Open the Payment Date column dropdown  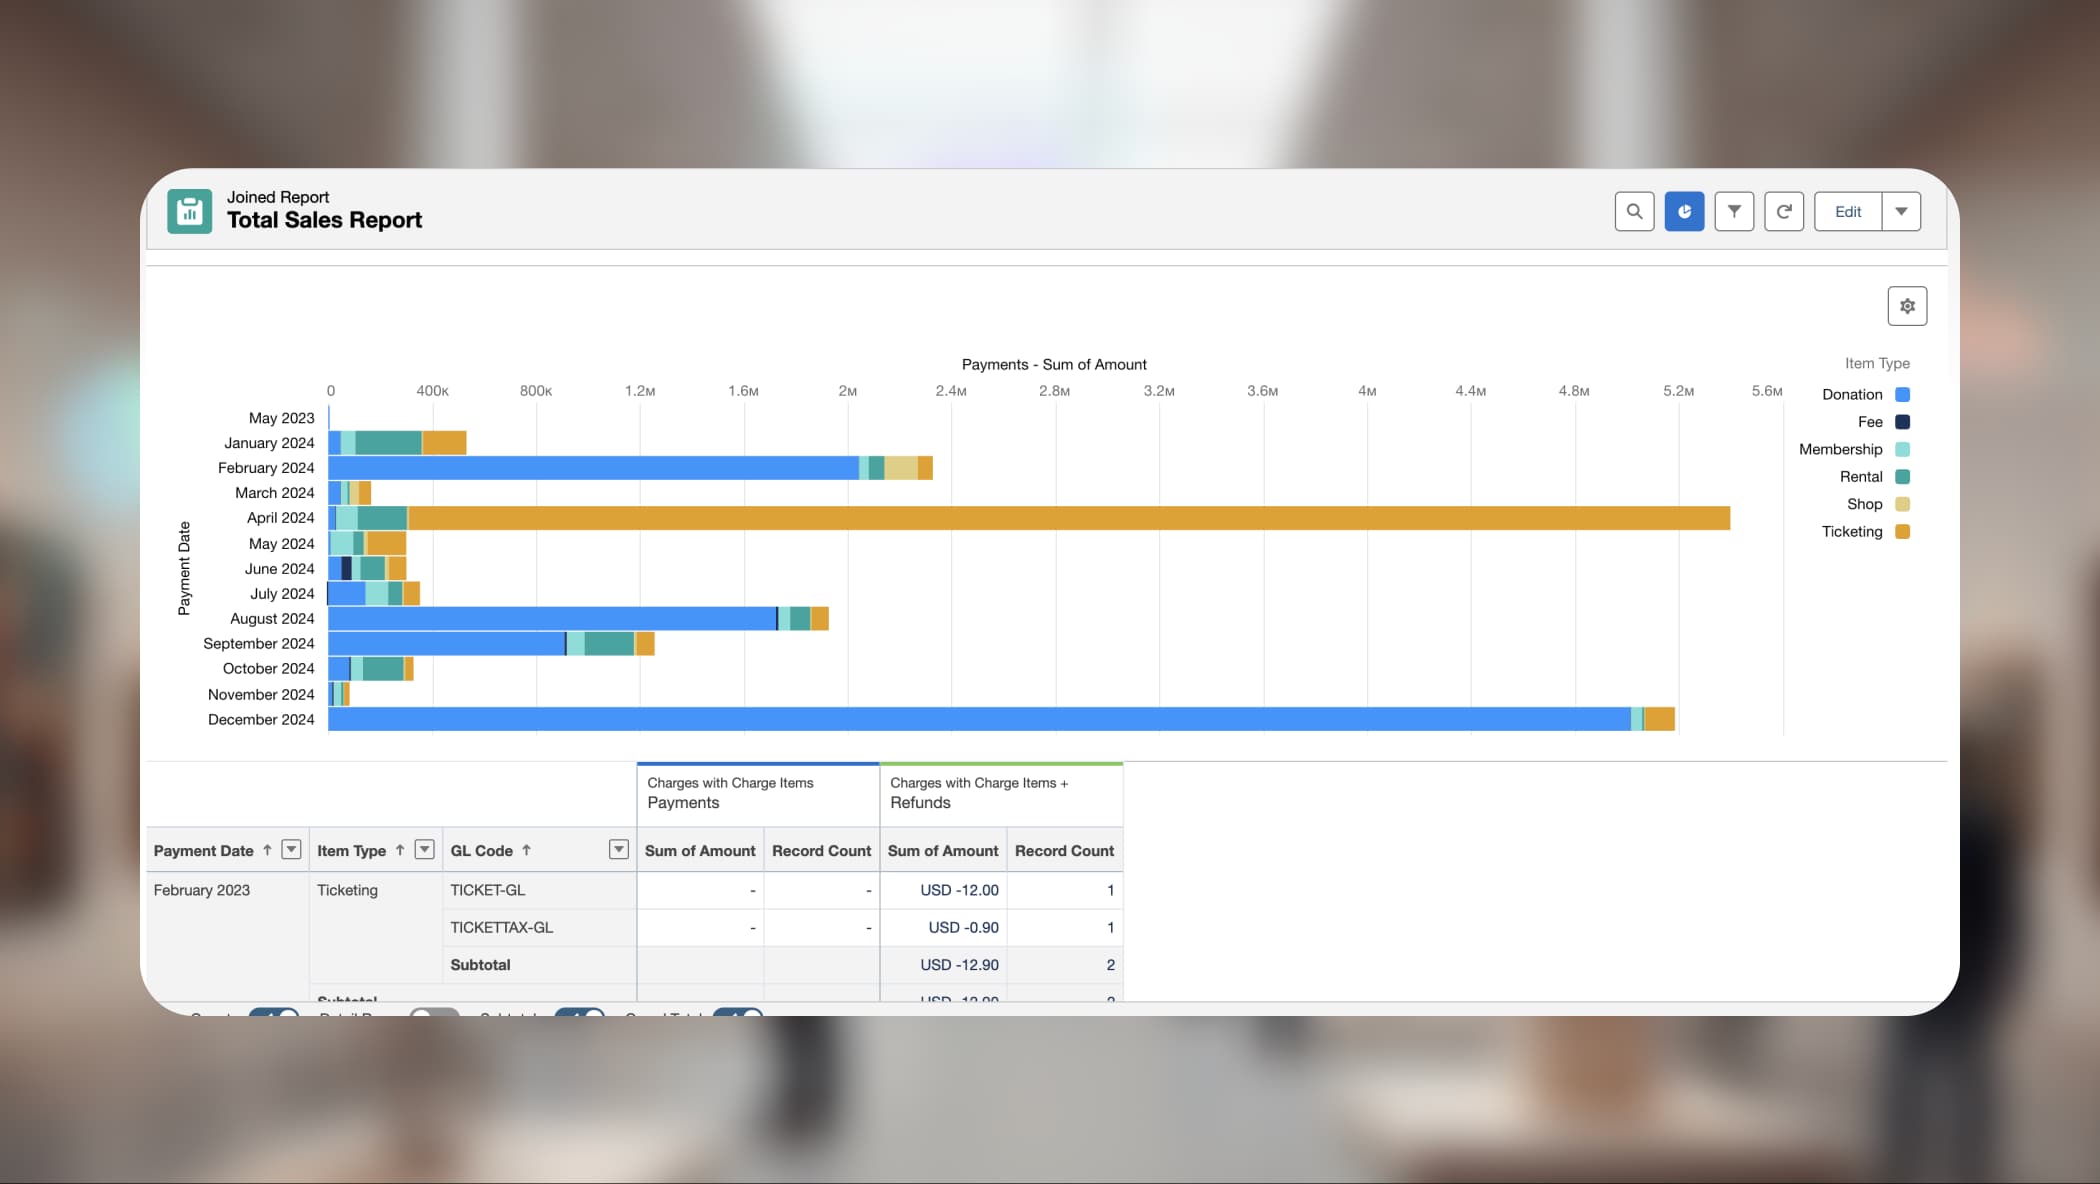coord(291,849)
